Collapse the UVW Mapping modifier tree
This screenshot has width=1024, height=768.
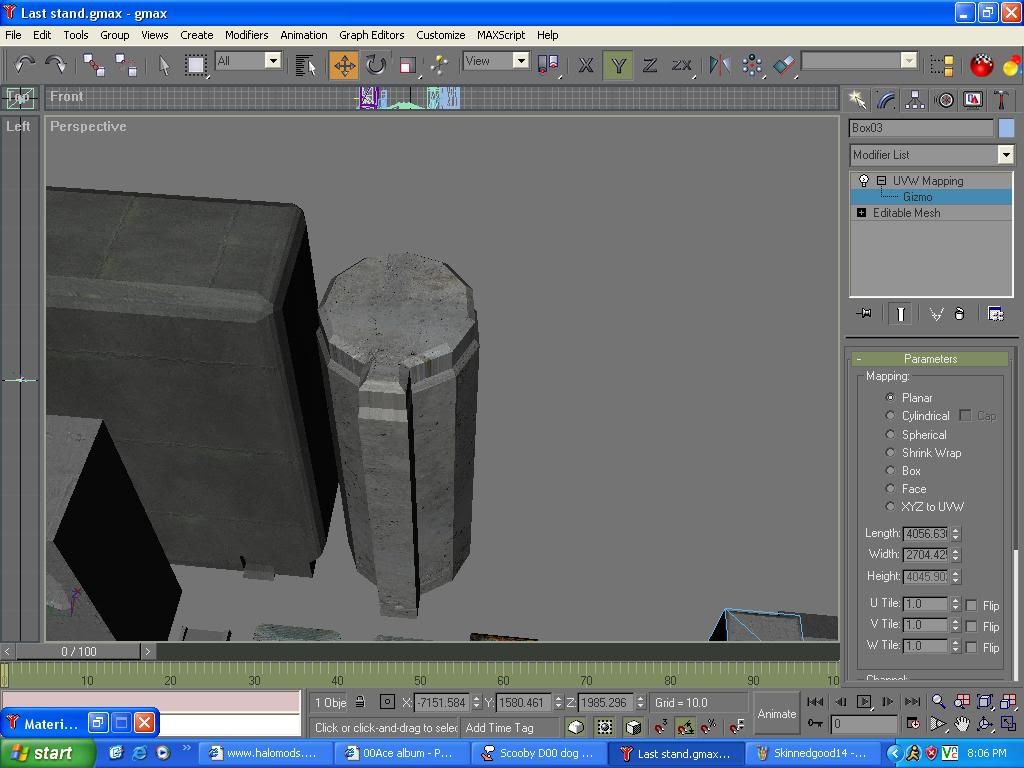click(881, 181)
